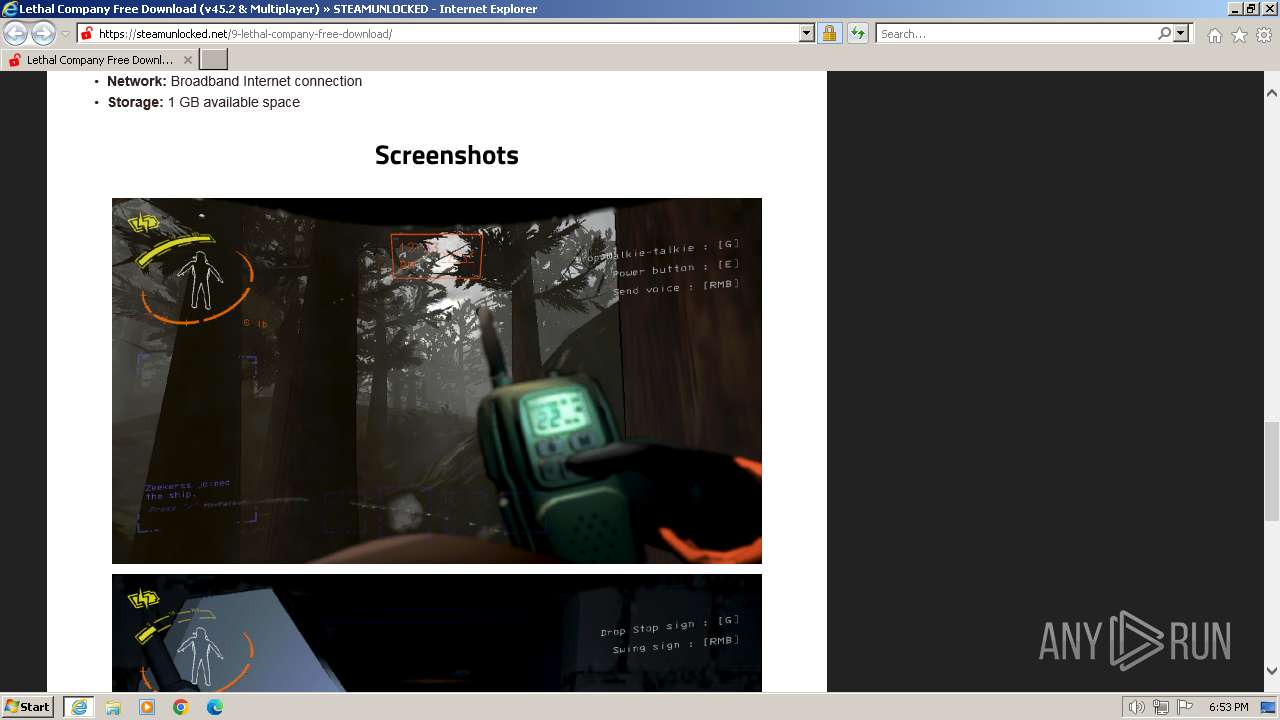The width and height of the screenshot is (1280, 720).
Task: Click the clock showing 6:53 PM
Action: (x=1228, y=707)
